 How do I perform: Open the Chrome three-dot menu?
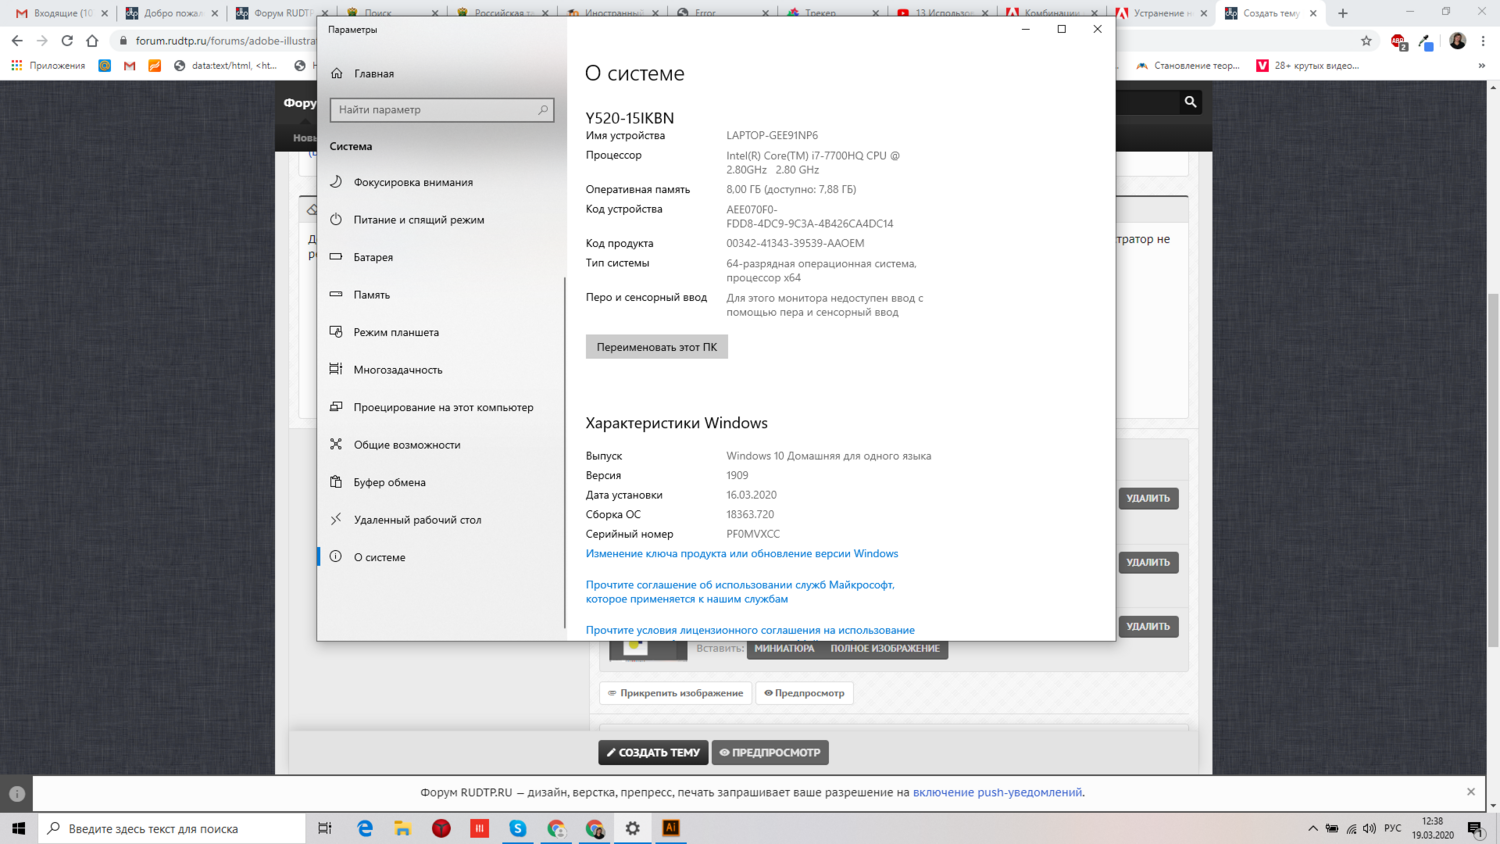click(x=1483, y=41)
